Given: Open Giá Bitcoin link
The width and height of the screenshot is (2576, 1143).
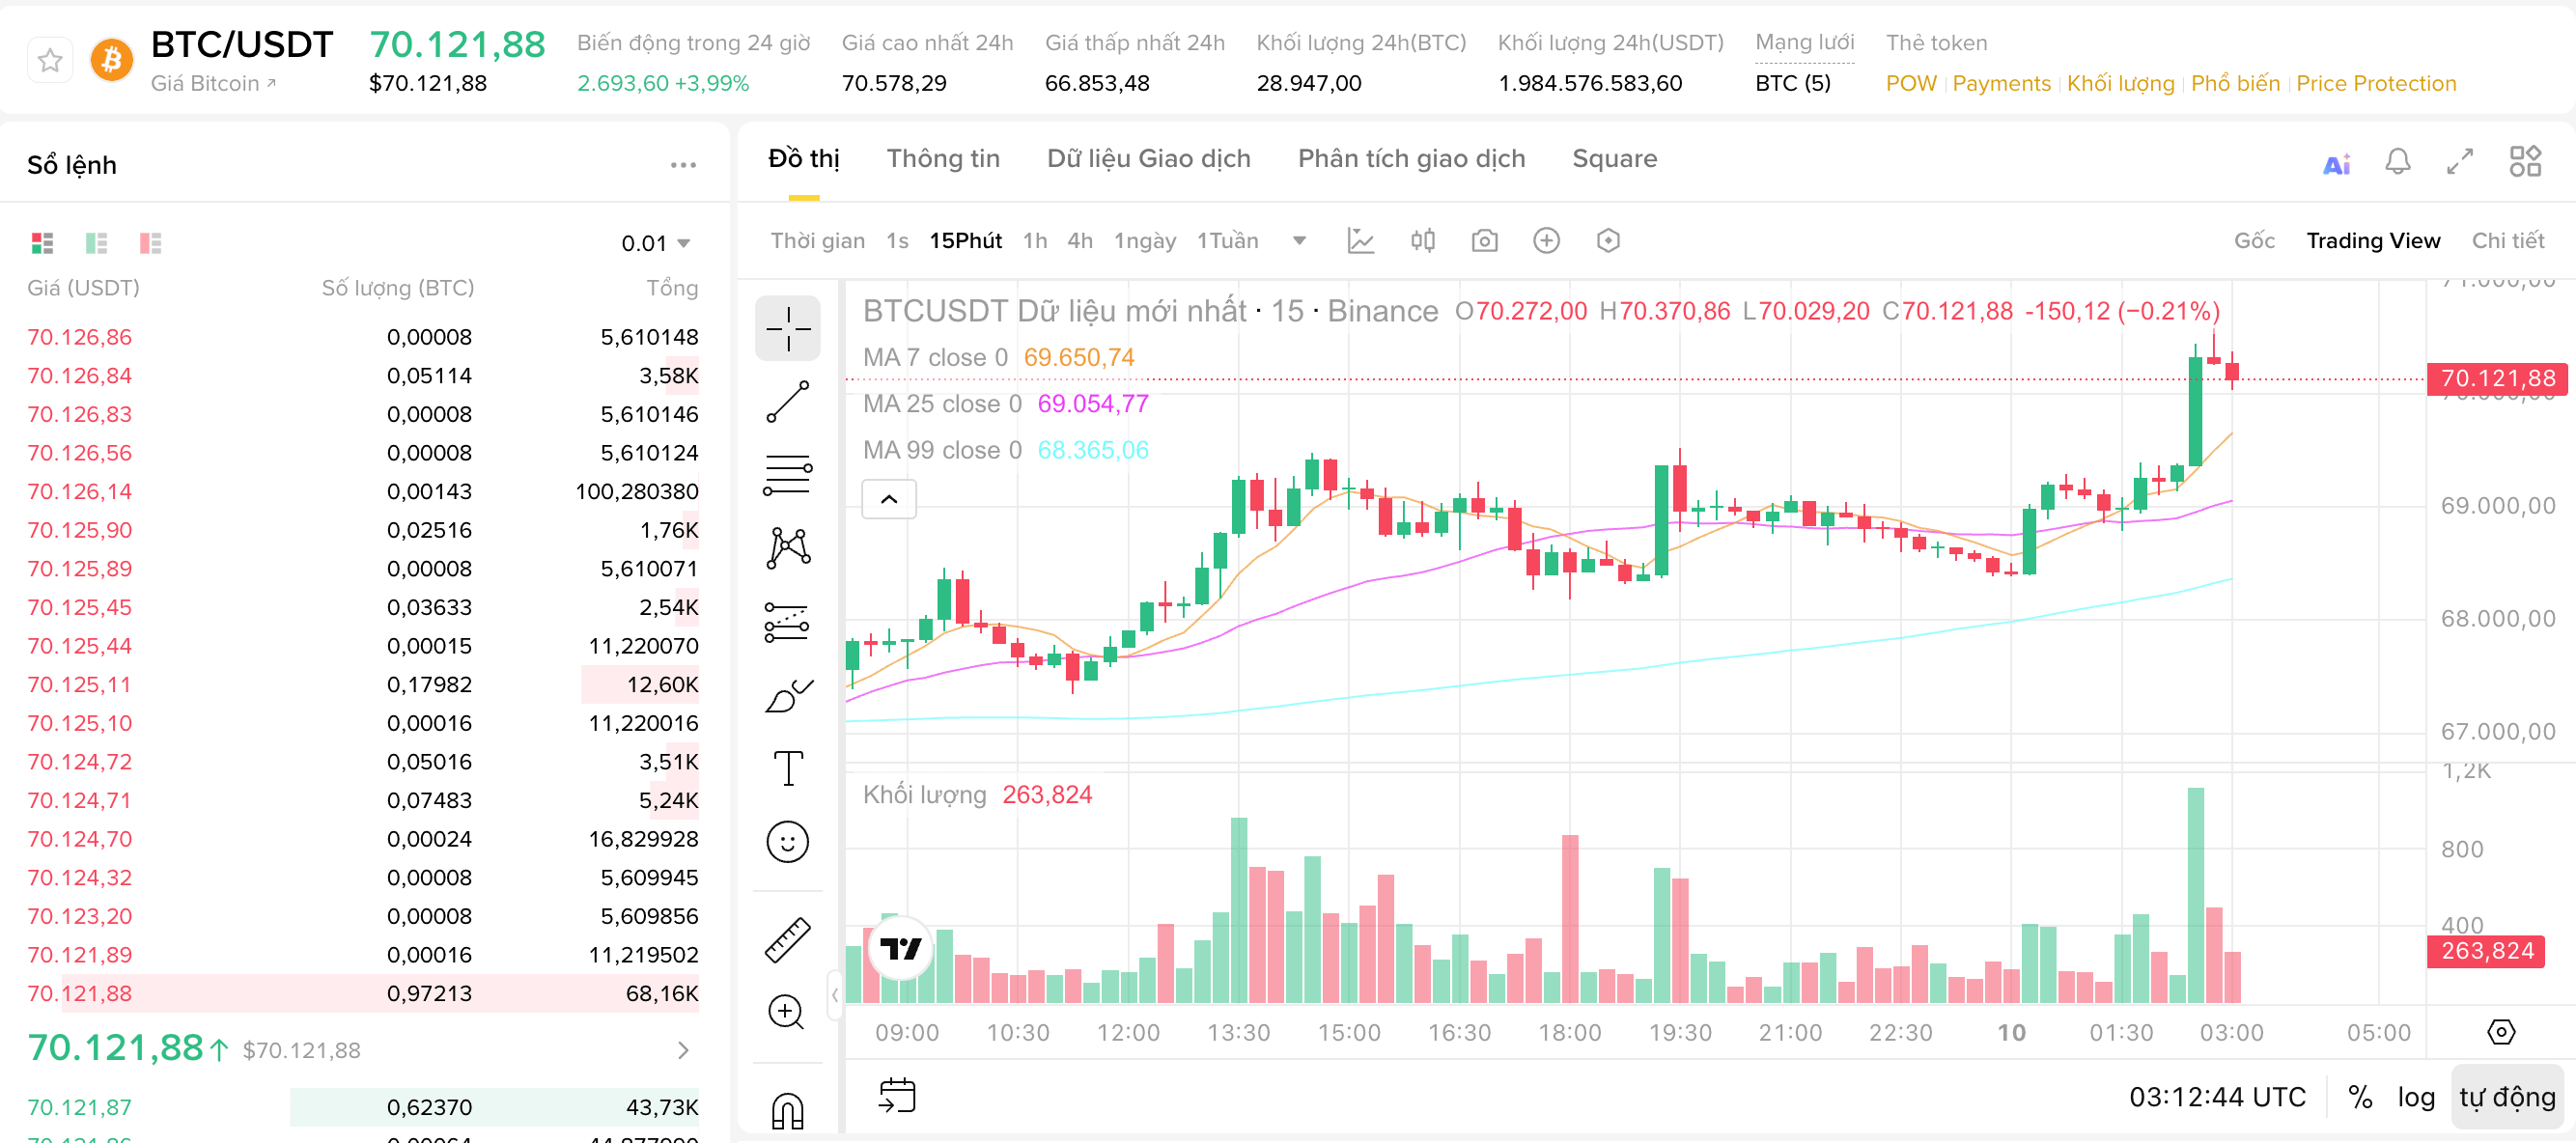Looking at the screenshot, I should pyautogui.click(x=212, y=84).
